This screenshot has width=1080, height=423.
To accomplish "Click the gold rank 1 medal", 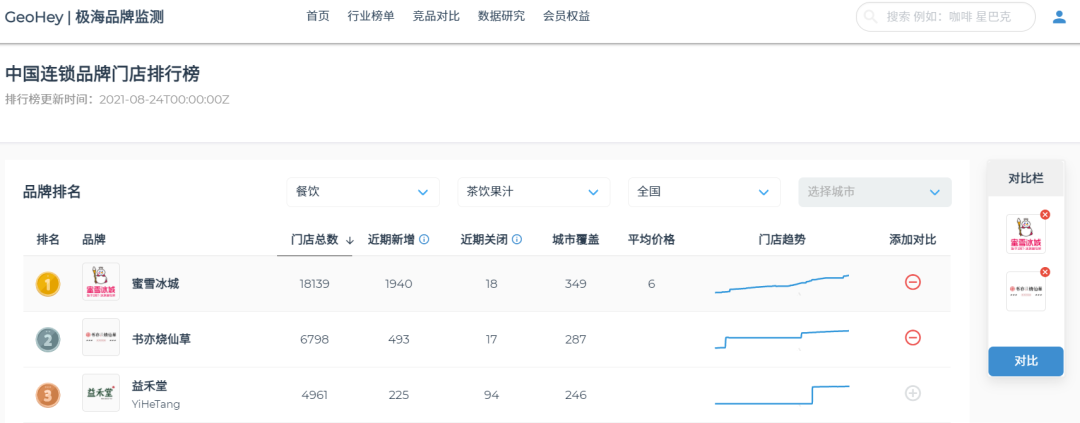I will pyautogui.click(x=48, y=284).
